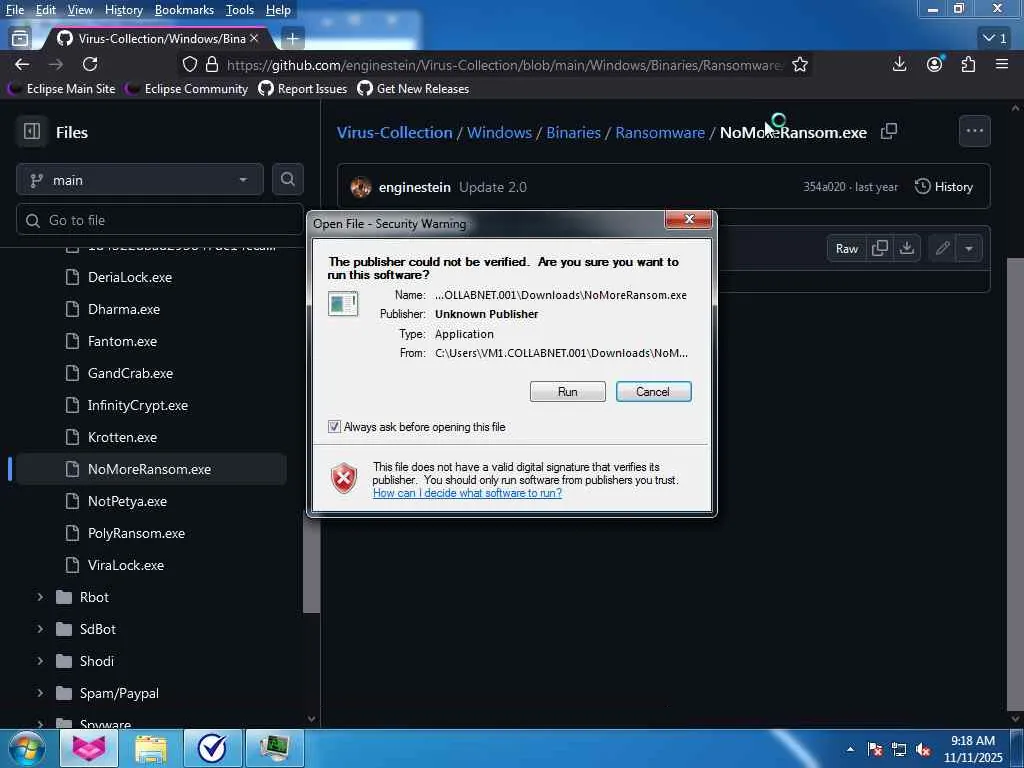
Task: Expand the Rbot folder
Action: (40, 597)
